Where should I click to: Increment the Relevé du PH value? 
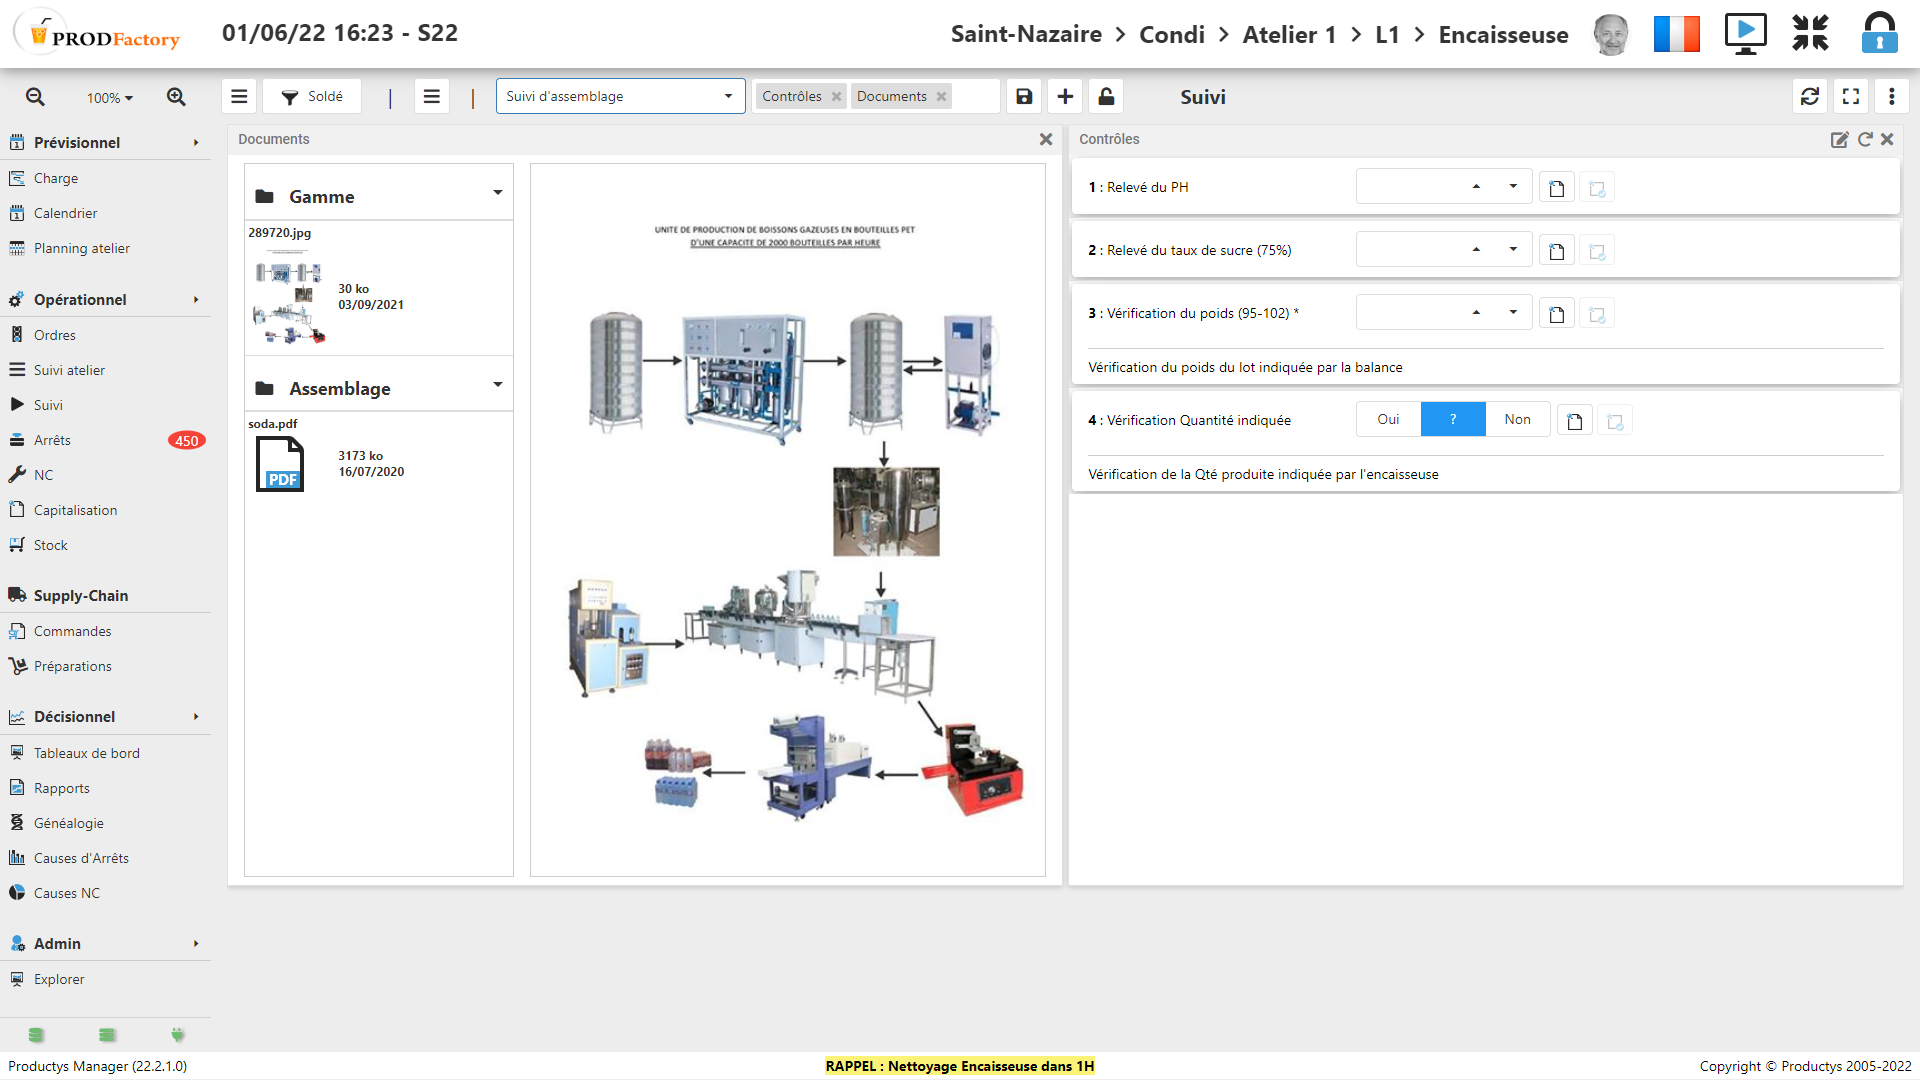coord(1476,187)
